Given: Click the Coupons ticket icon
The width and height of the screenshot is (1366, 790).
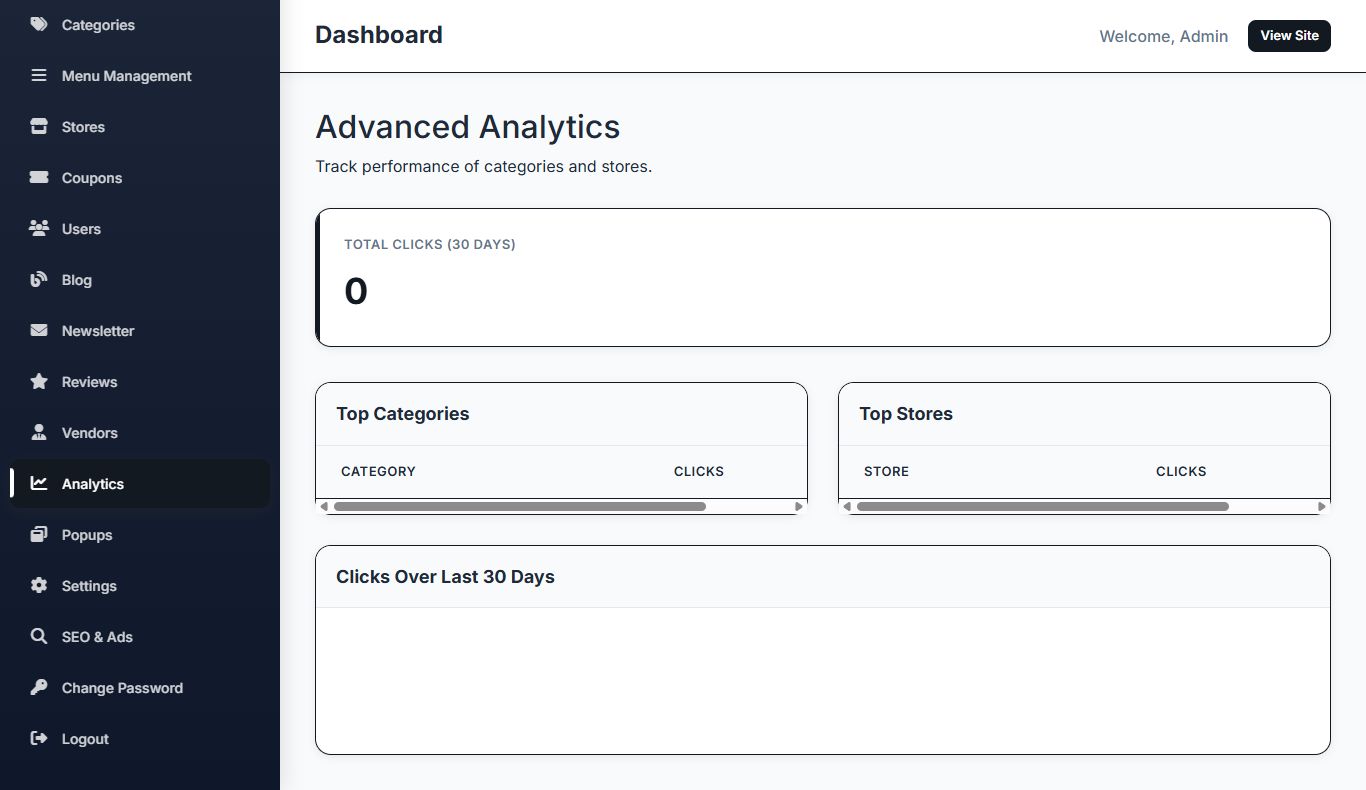Looking at the screenshot, I should [39, 178].
